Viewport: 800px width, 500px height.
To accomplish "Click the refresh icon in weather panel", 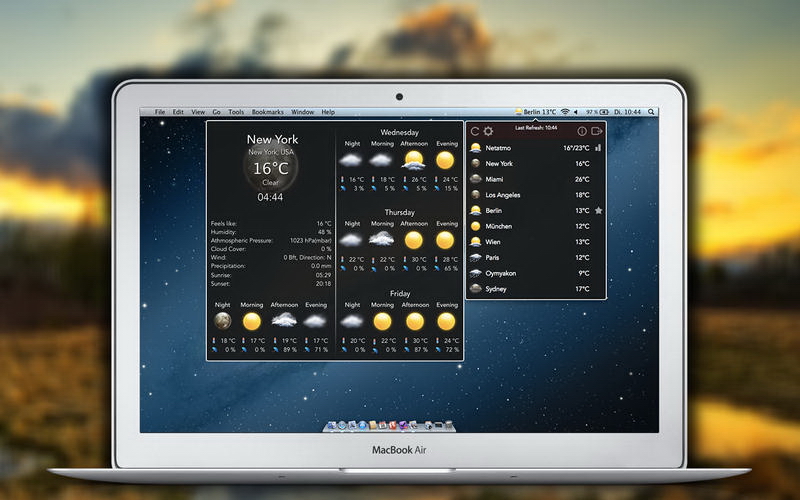I will 475,131.
